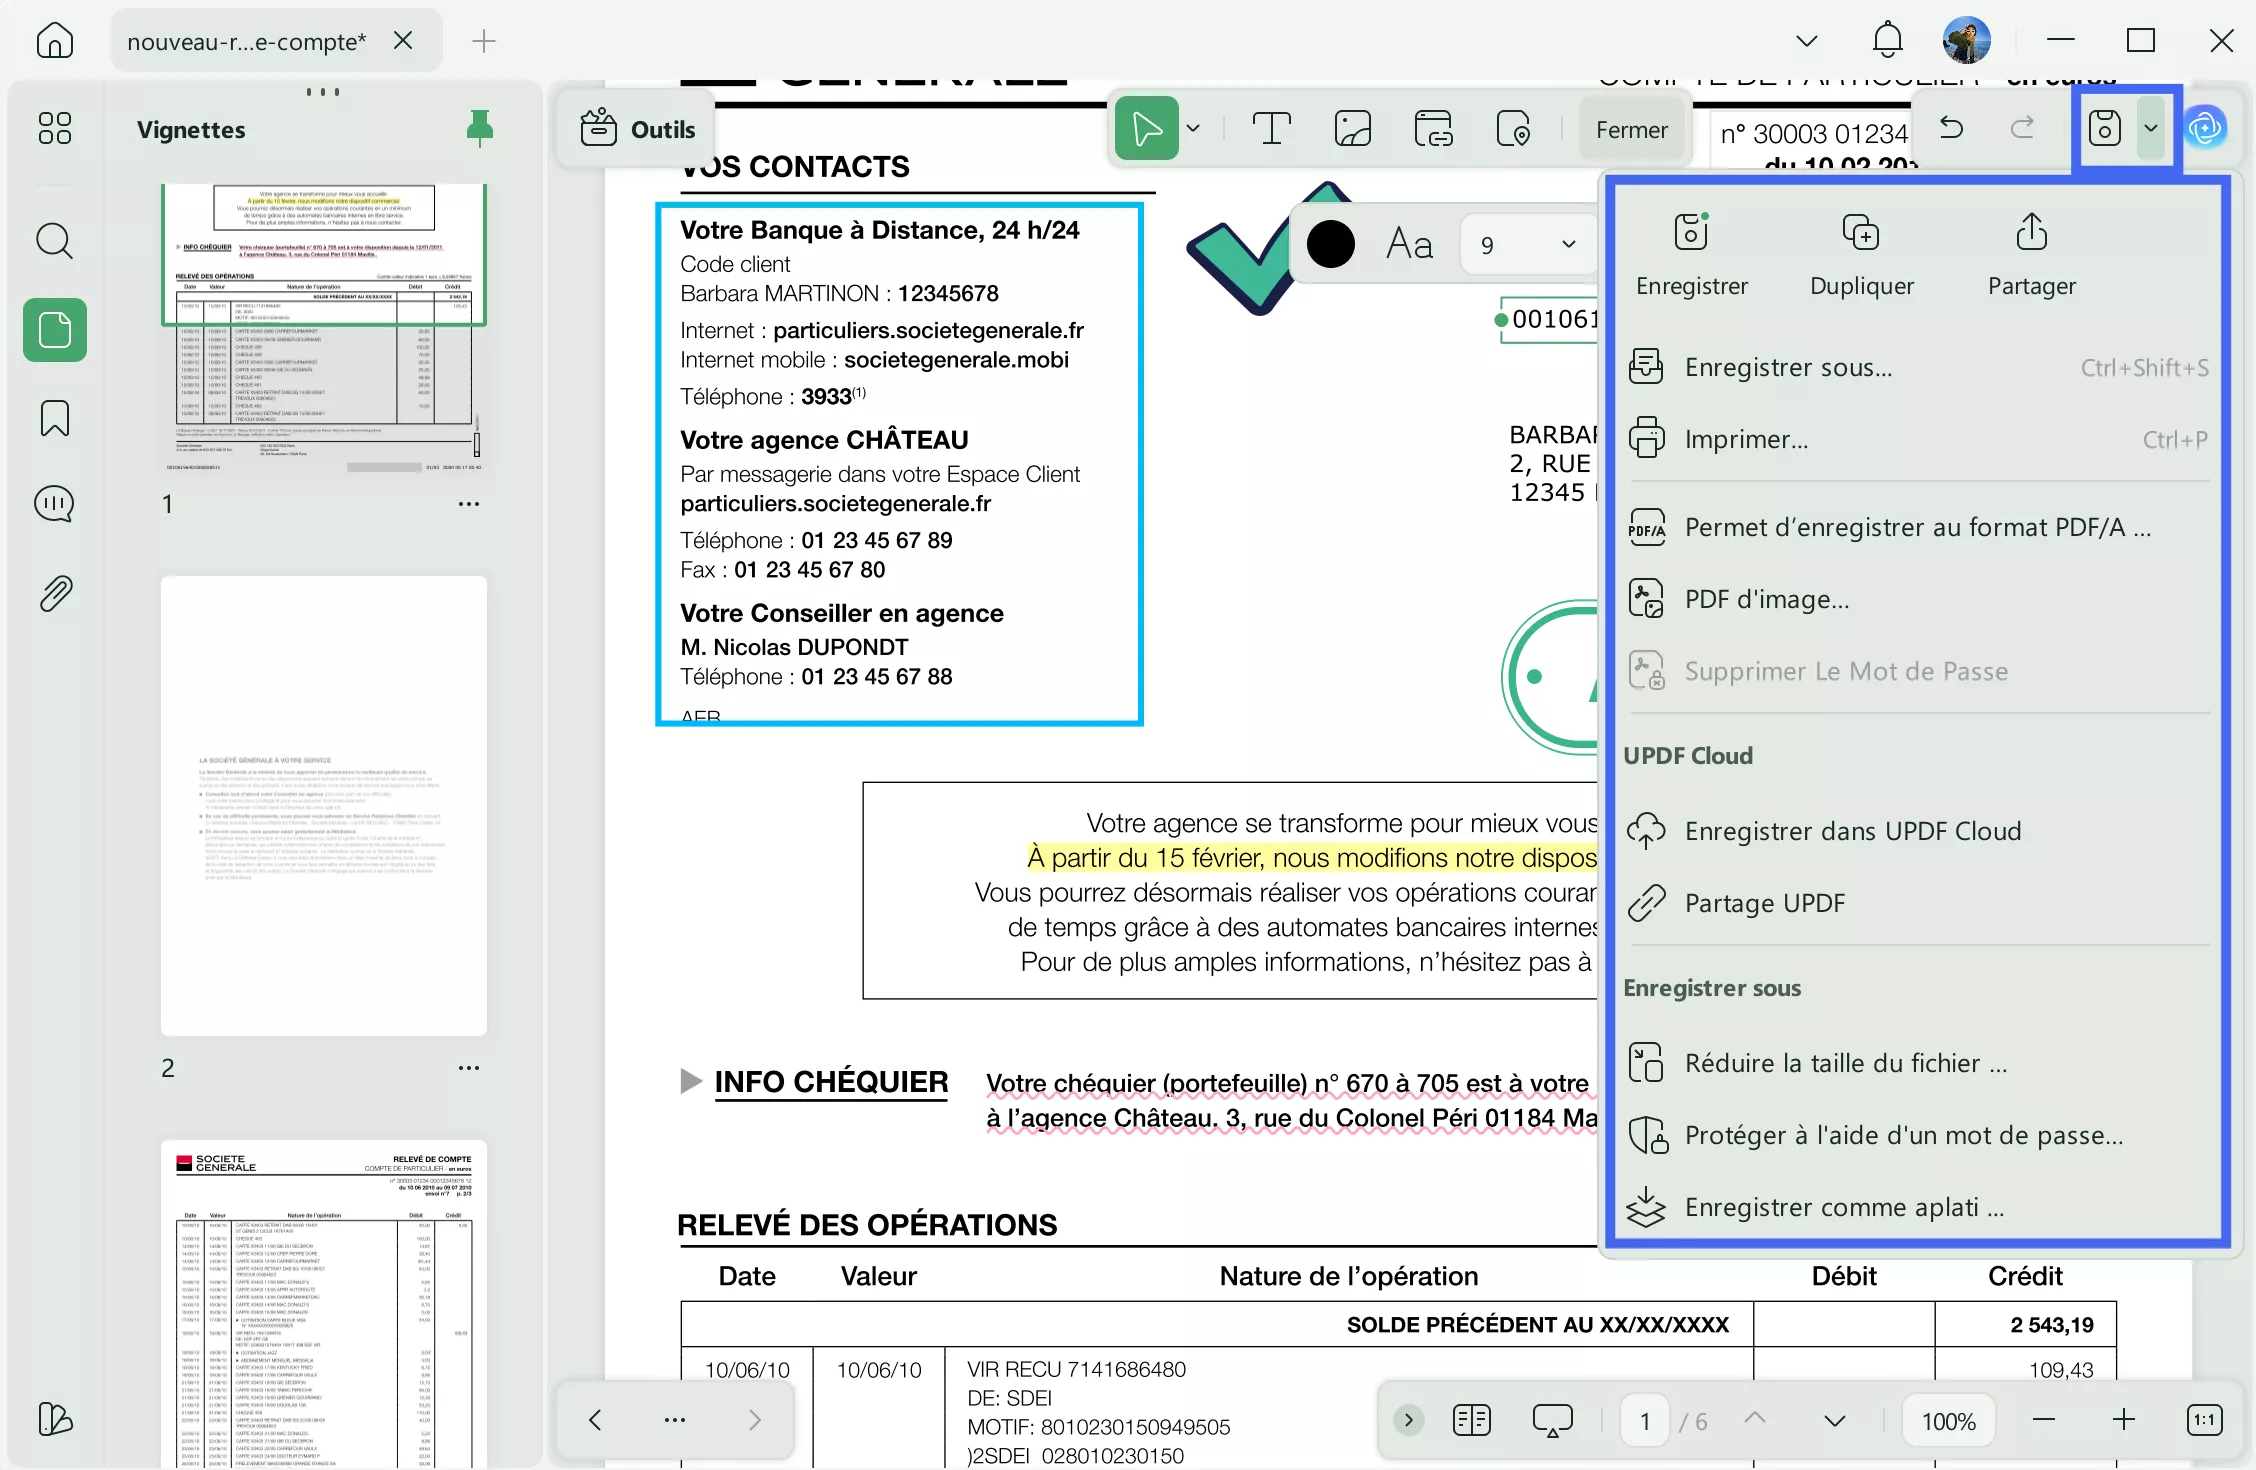Open the save options dropdown
Viewport: 2256px width, 1470px height.
click(2152, 128)
